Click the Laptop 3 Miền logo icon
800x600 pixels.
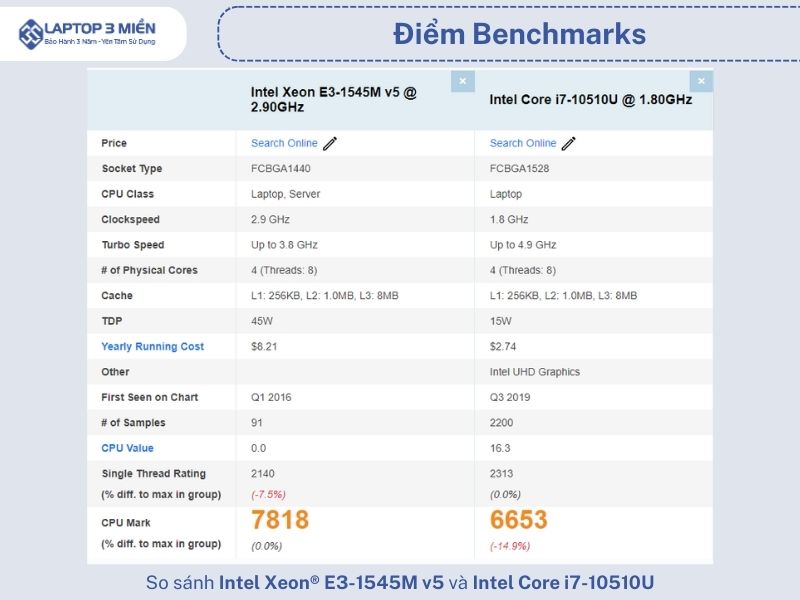[x=31, y=33]
